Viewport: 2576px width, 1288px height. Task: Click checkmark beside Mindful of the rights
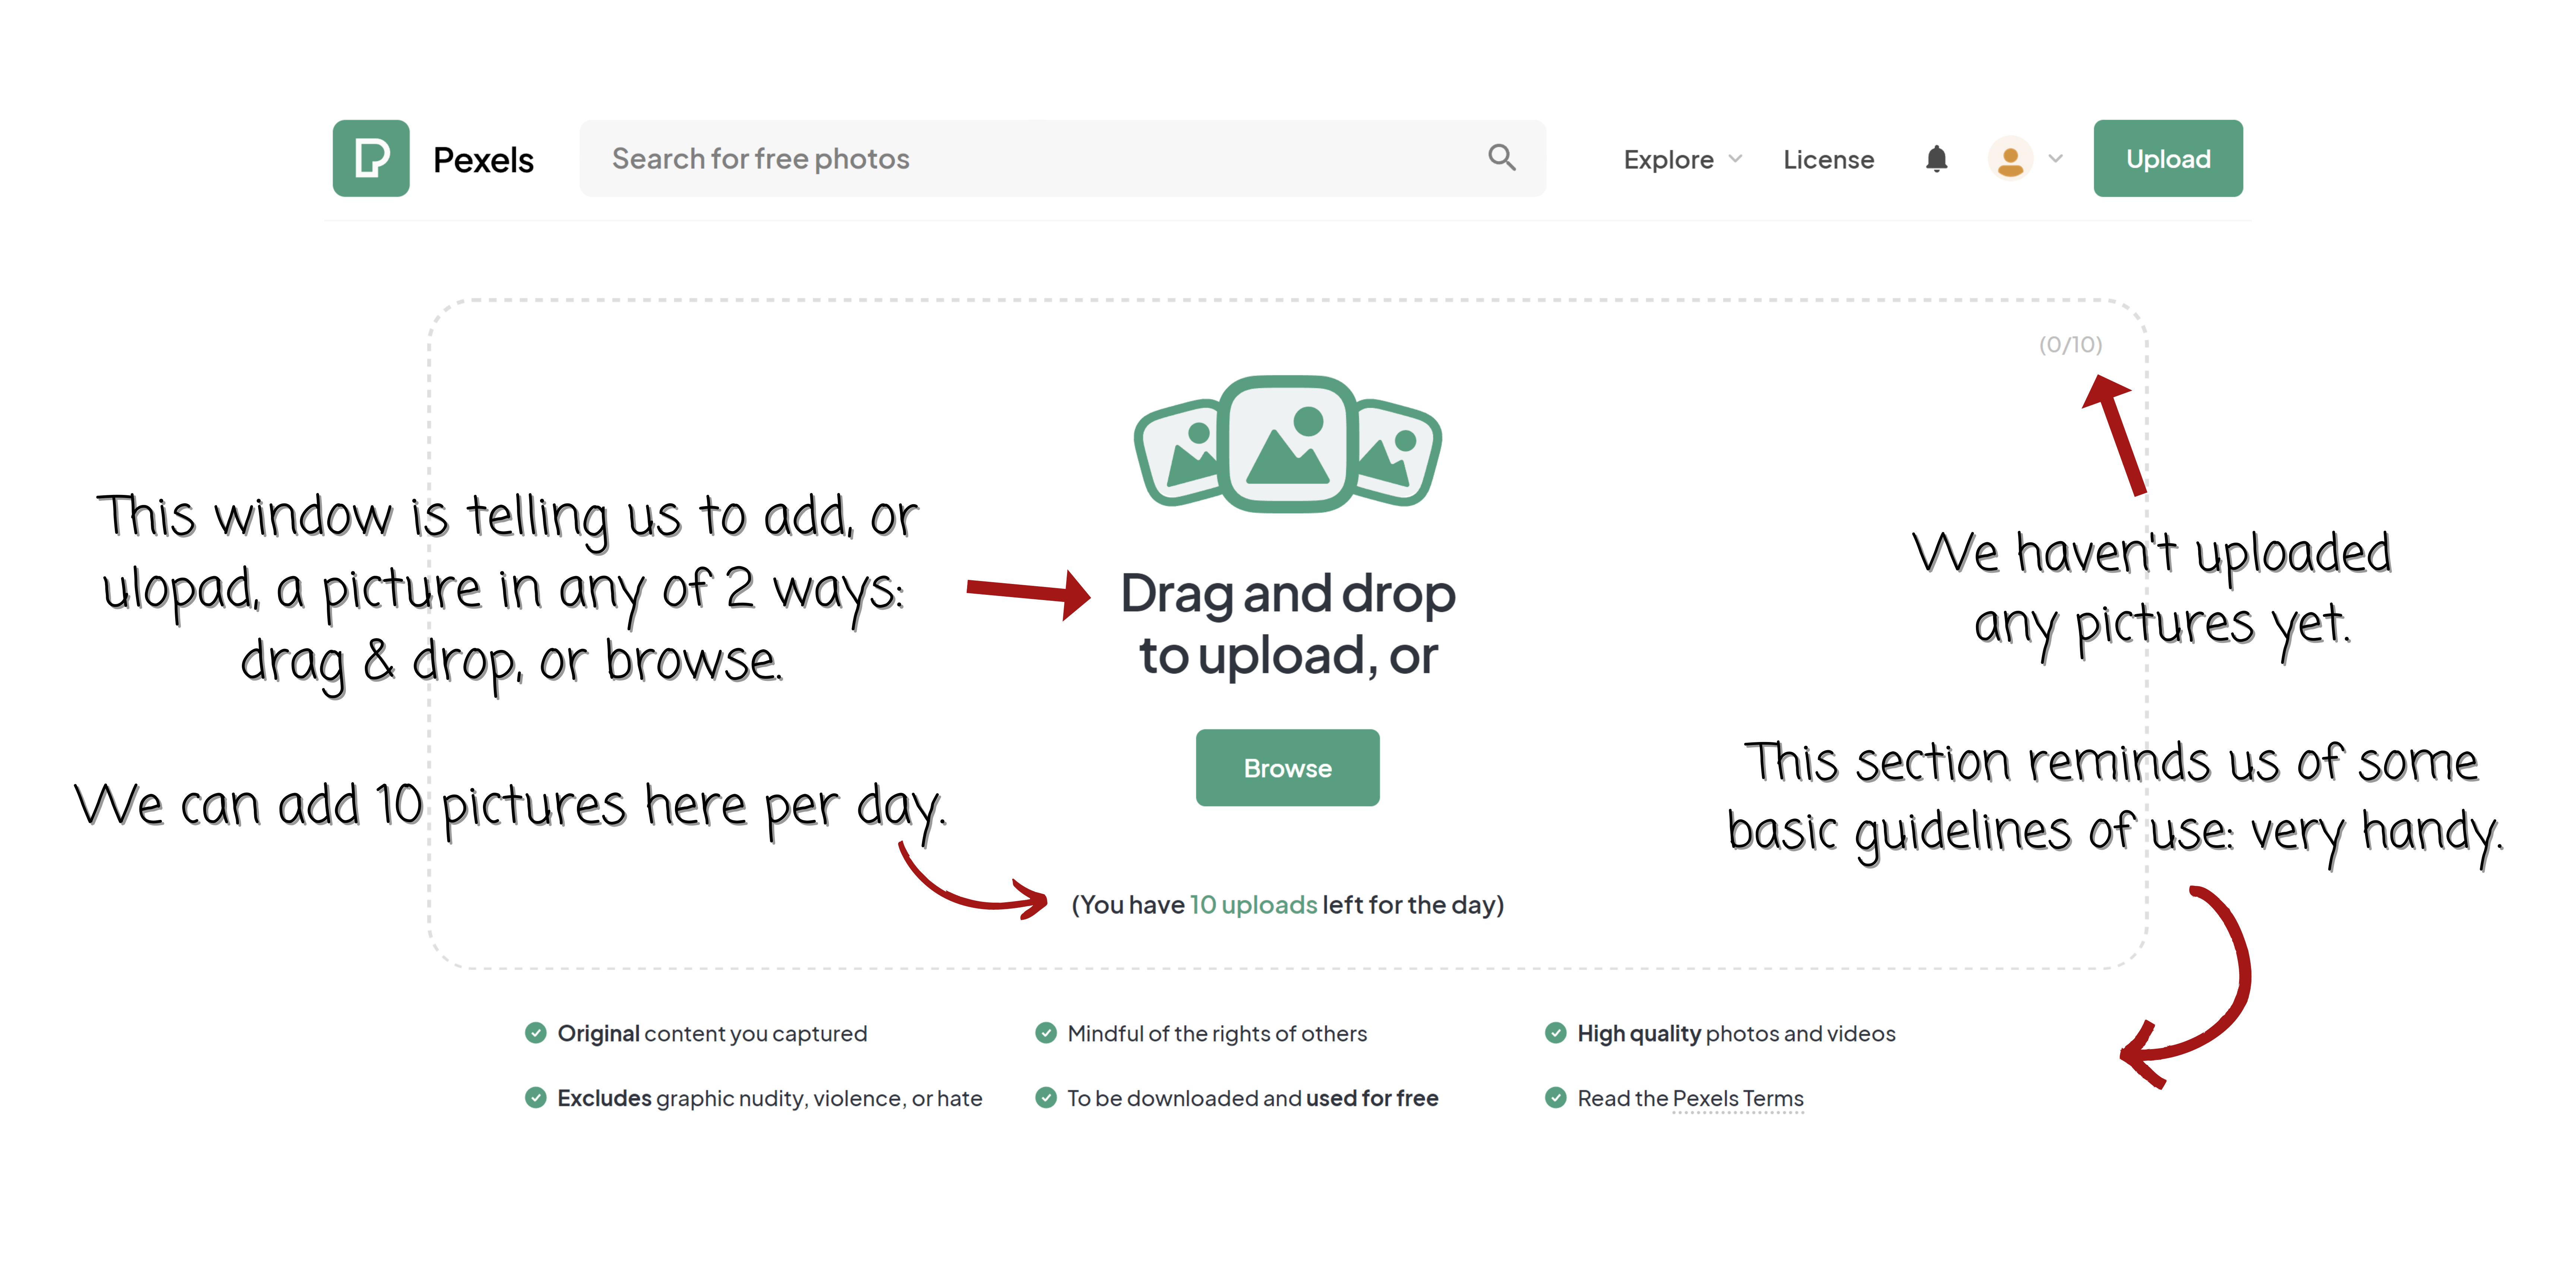[x=1046, y=1033]
